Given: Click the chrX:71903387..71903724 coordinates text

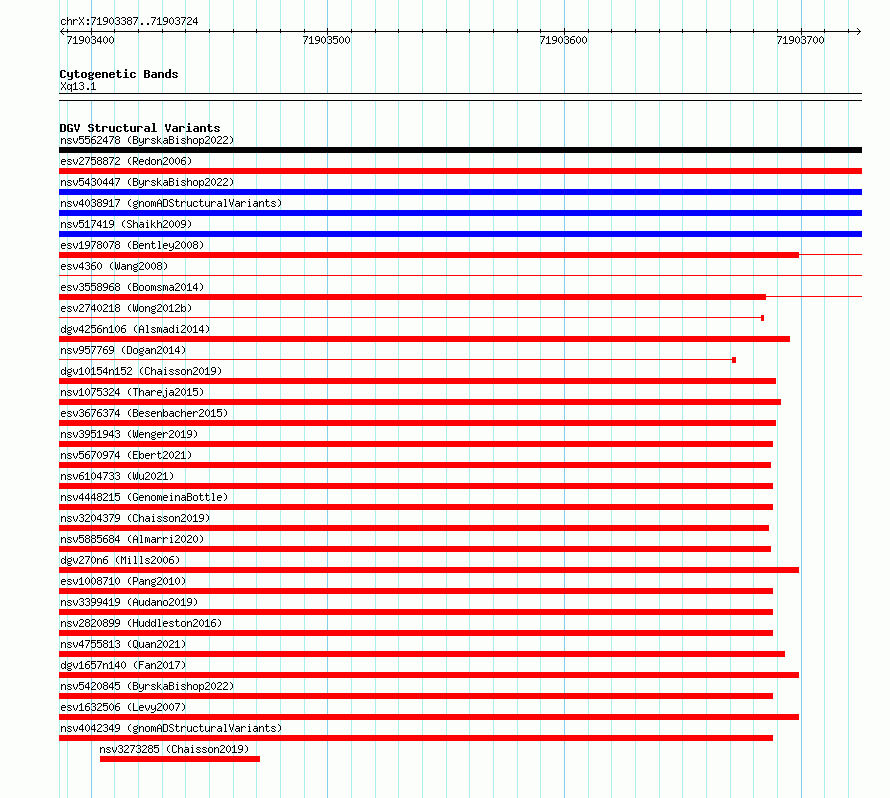Looking at the screenshot, I should [129, 22].
